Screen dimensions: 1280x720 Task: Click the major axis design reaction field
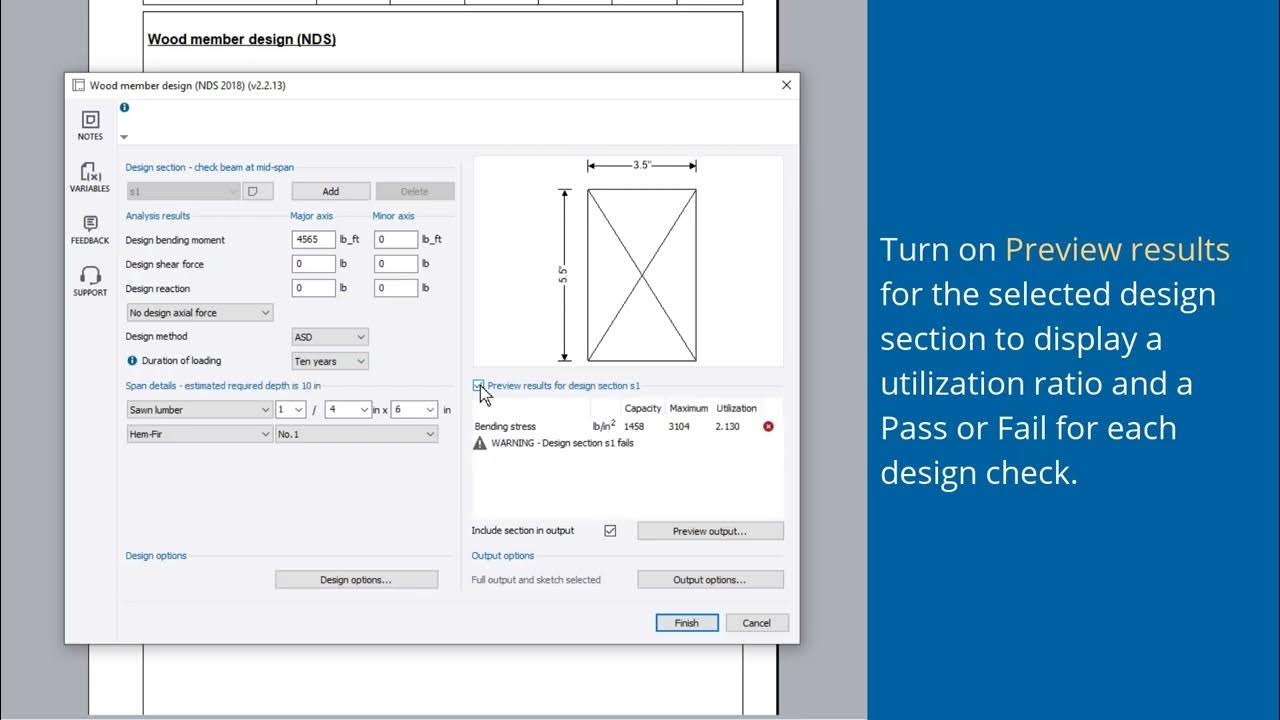(x=314, y=288)
